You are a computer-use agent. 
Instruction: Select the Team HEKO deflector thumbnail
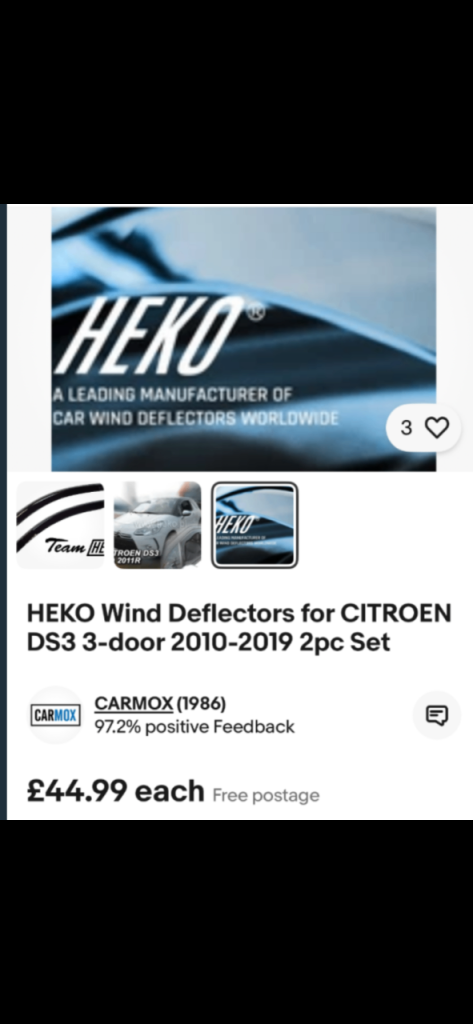[x=60, y=525]
